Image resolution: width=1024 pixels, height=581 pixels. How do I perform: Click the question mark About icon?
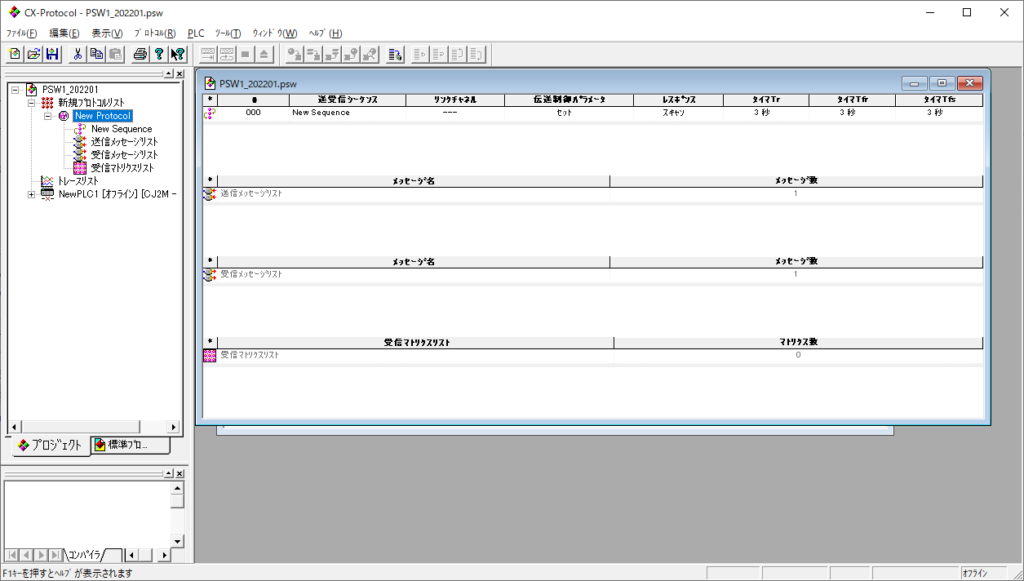(159, 54)
